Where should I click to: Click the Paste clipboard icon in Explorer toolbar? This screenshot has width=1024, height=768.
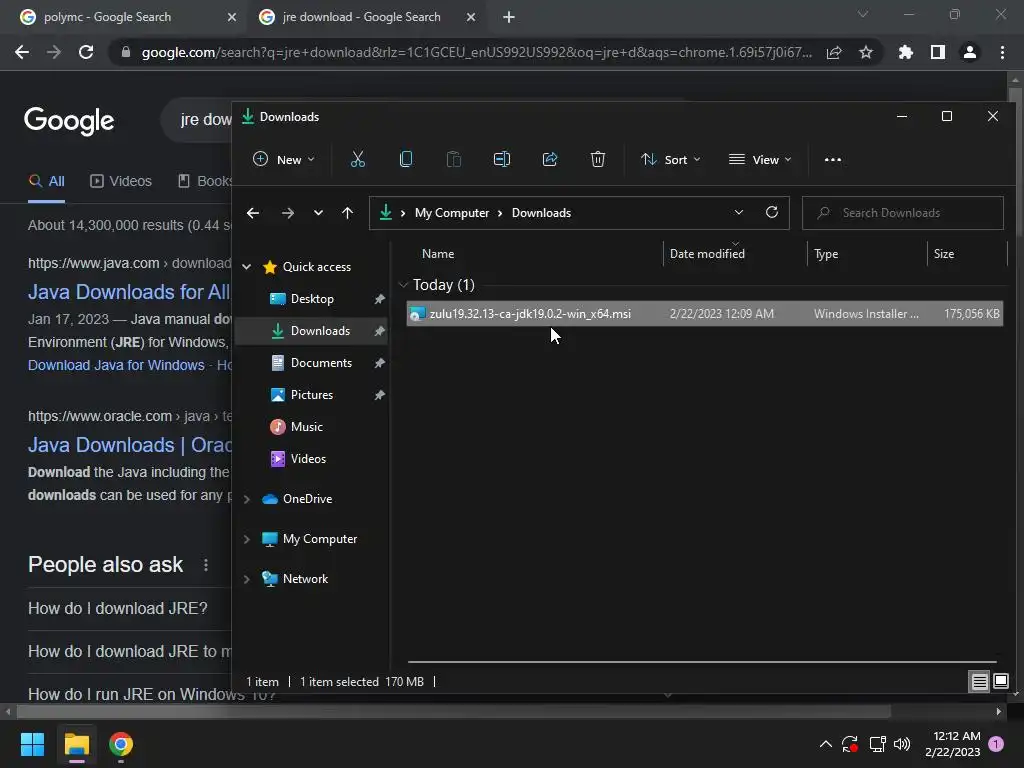(x=454, y=159)
